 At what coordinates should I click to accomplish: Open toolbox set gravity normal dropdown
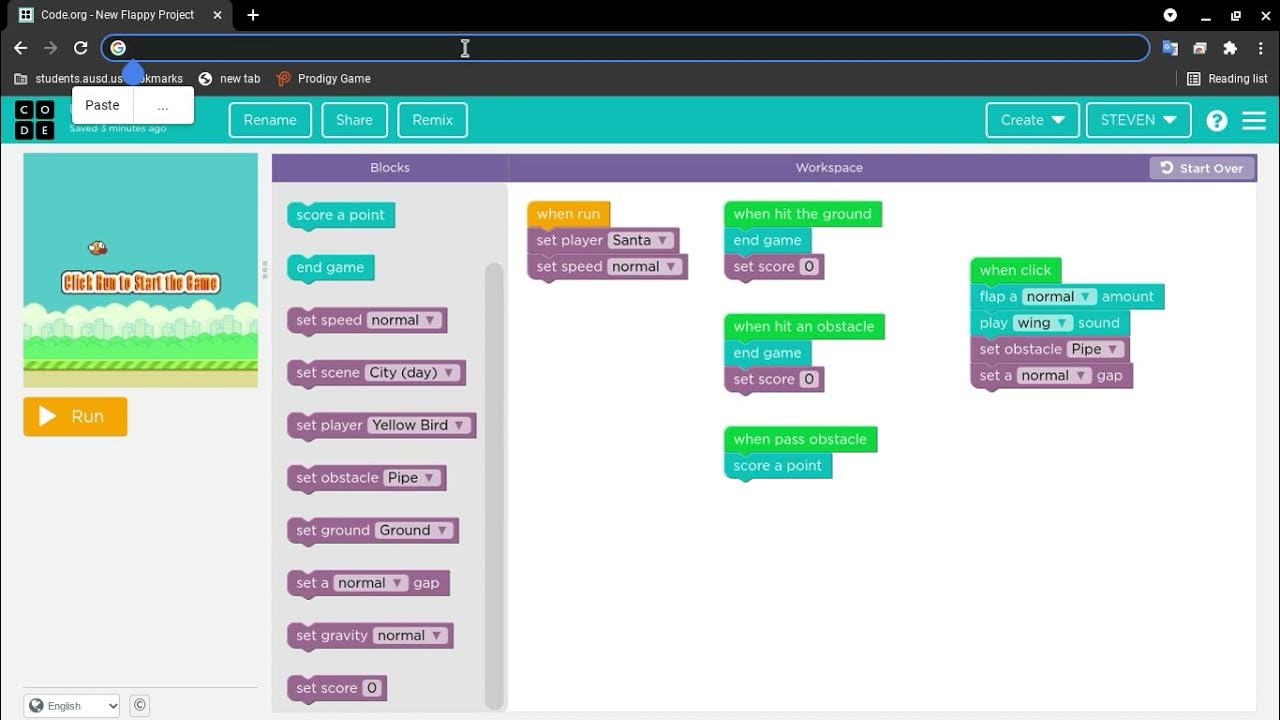coord(410,635)
